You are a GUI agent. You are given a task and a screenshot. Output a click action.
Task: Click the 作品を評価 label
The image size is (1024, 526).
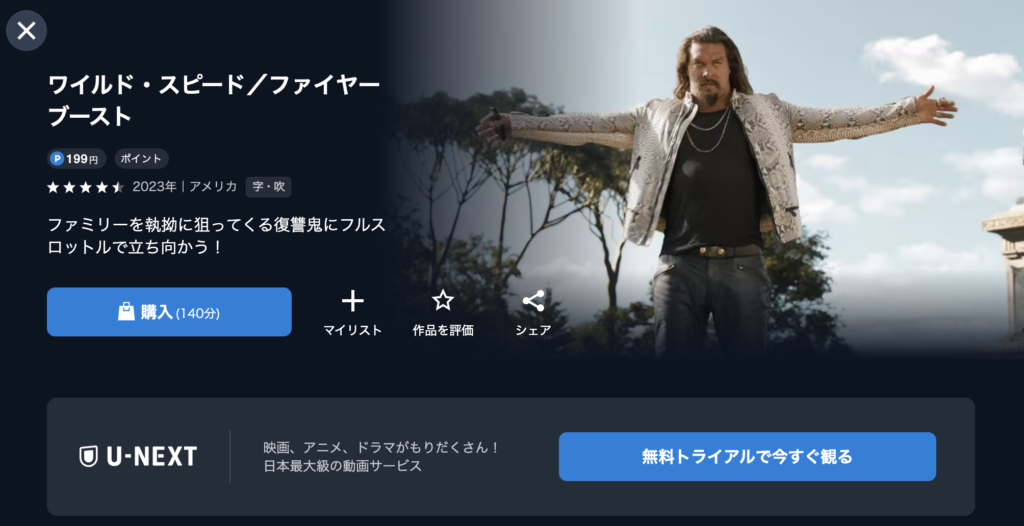point(443,331)
